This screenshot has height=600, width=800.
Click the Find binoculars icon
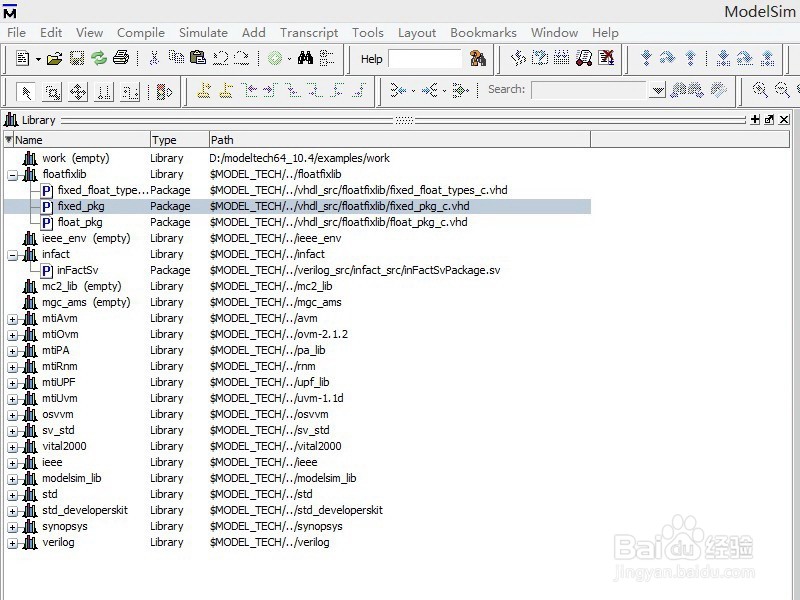(x=305, y=58)
